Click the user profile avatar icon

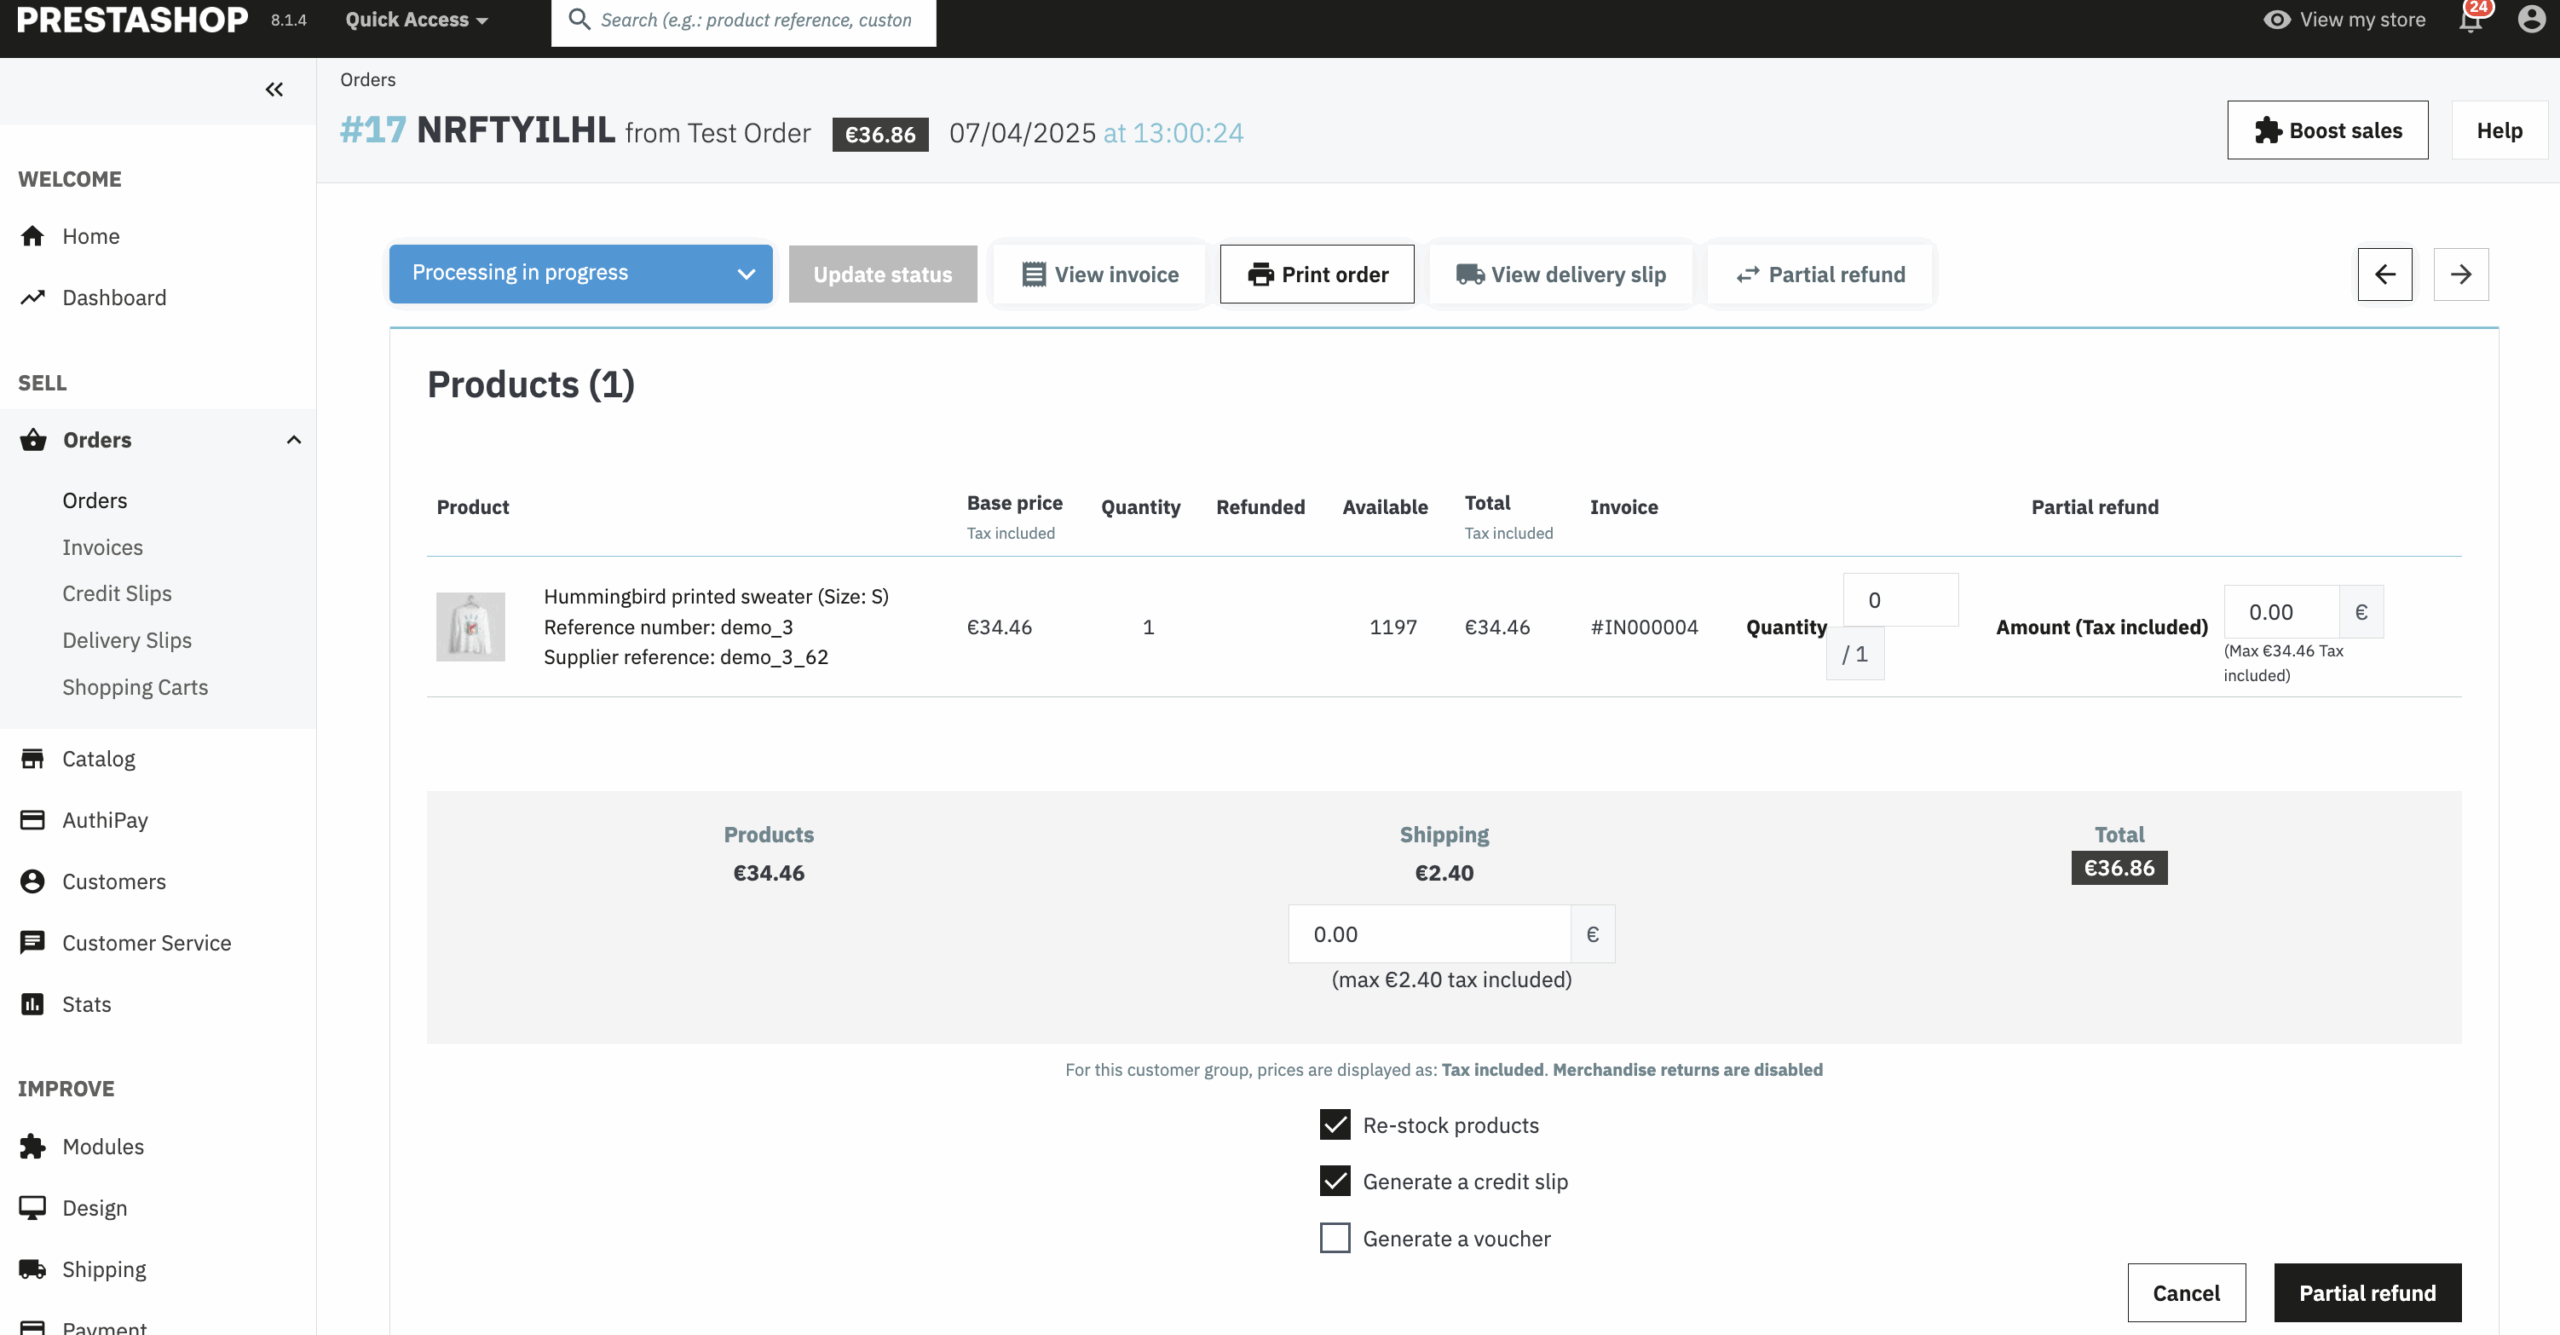(x=2531, y=19)
